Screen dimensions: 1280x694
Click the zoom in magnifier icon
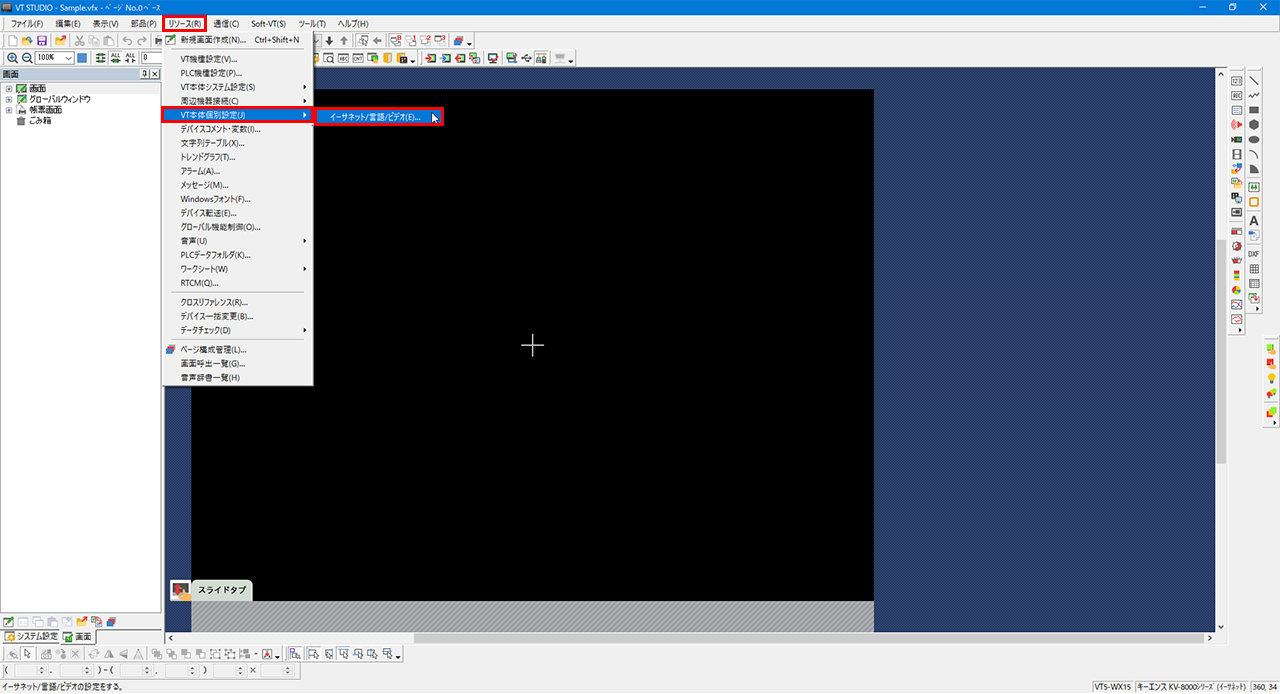tap(12, 58)
